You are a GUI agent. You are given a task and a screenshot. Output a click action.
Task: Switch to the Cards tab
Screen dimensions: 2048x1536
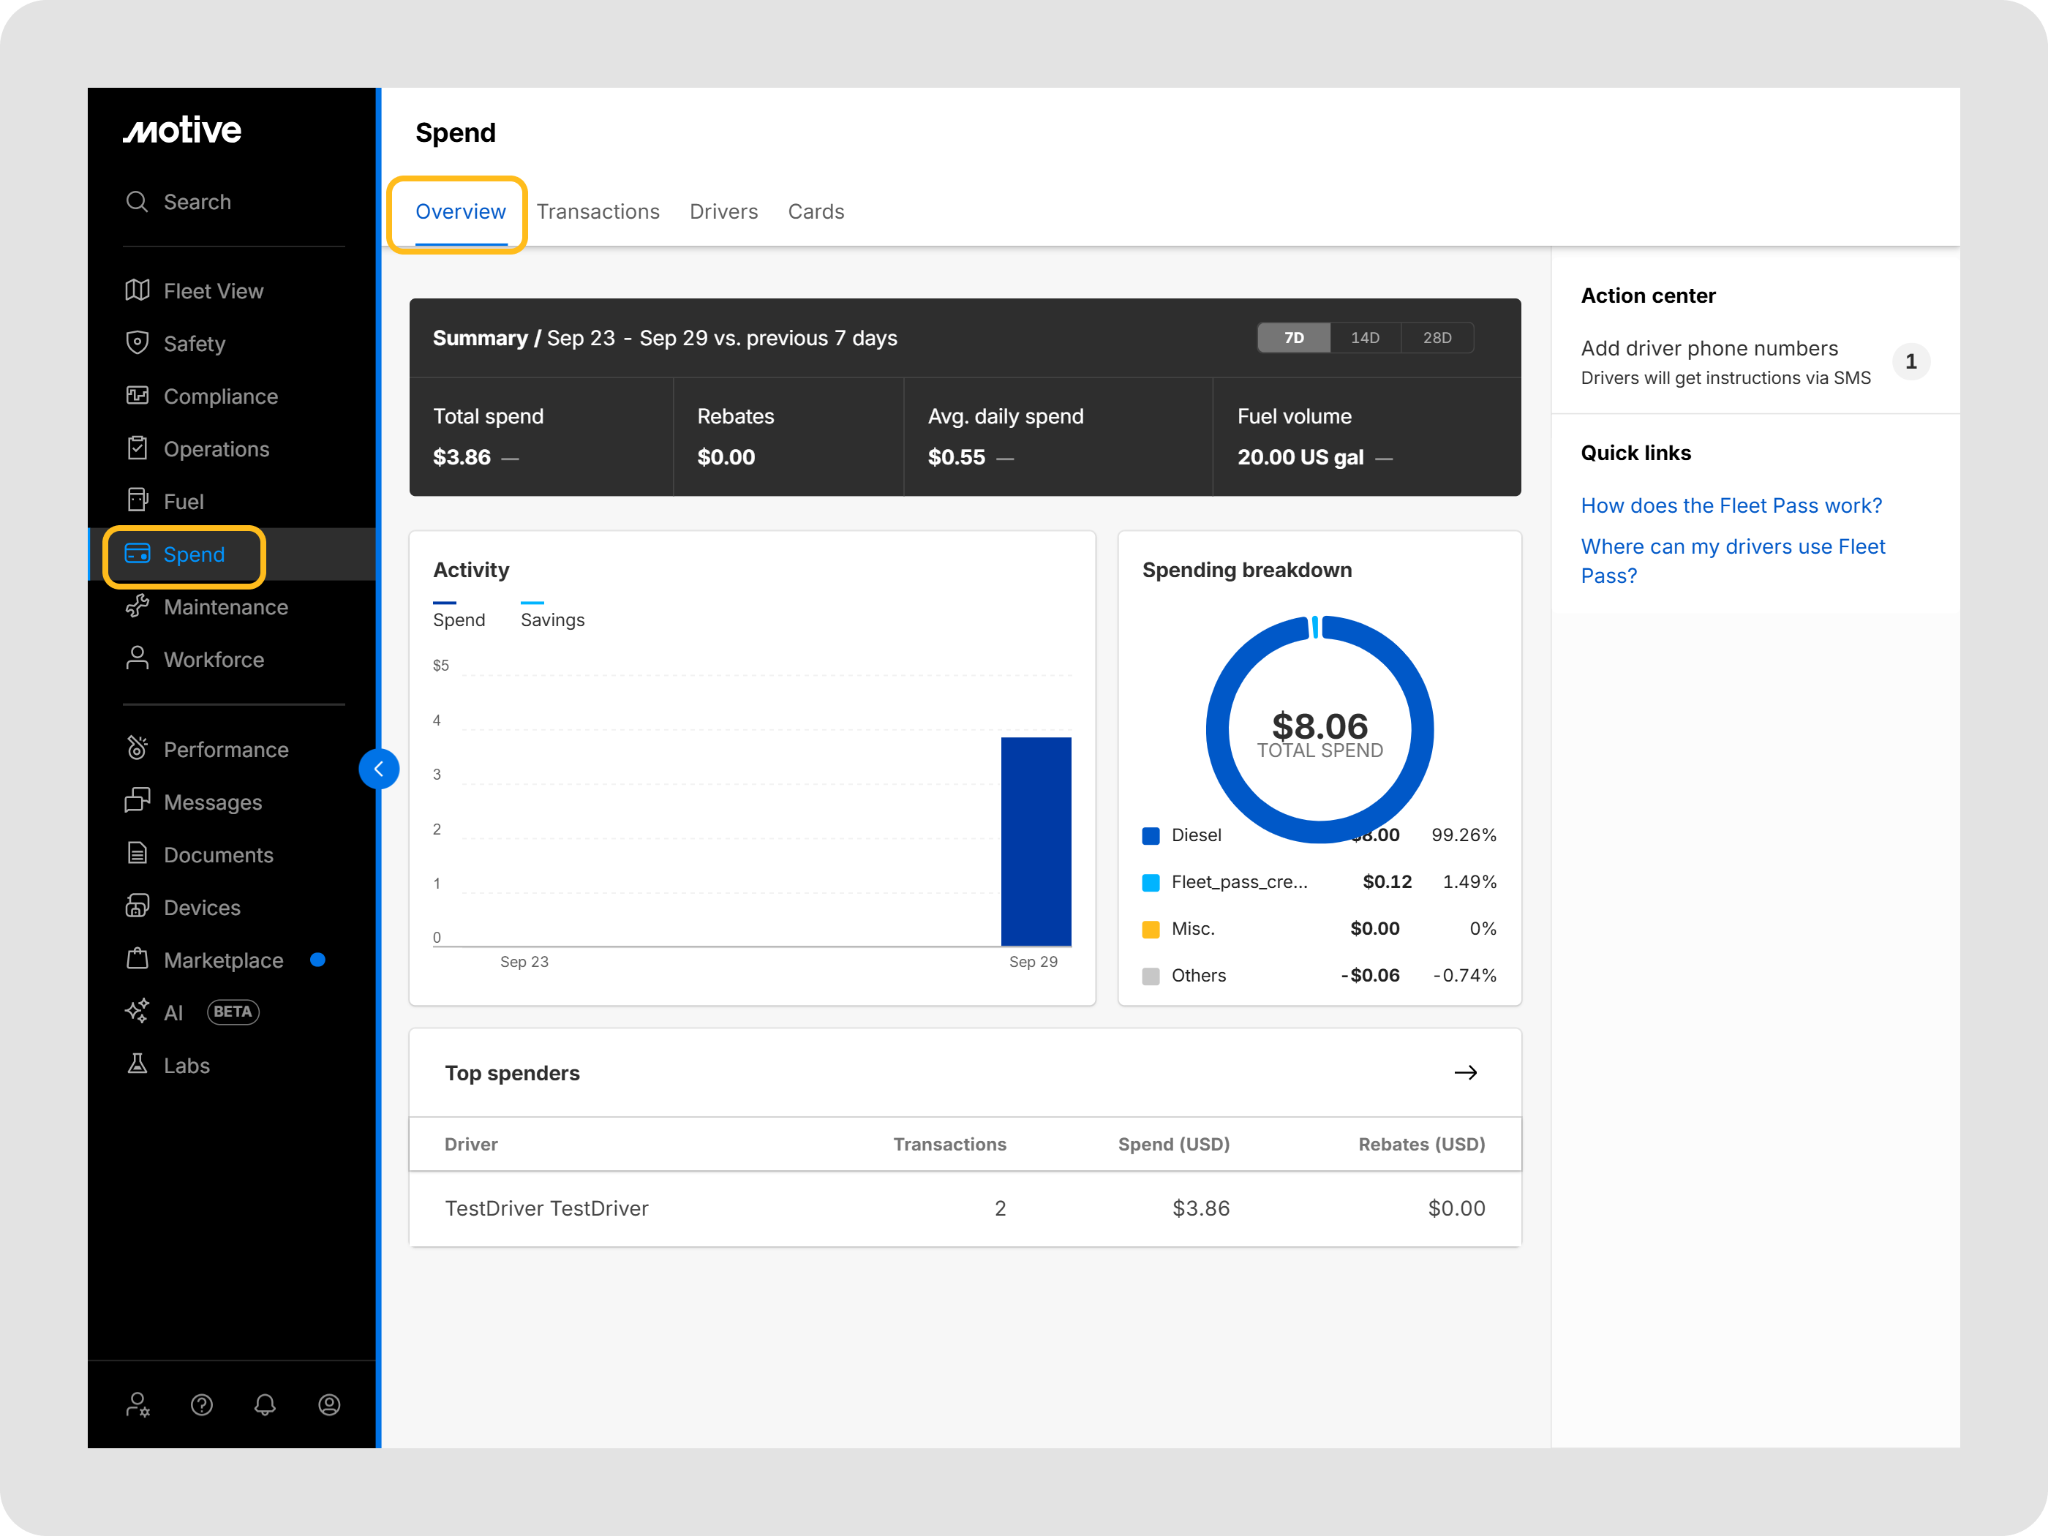816,212
